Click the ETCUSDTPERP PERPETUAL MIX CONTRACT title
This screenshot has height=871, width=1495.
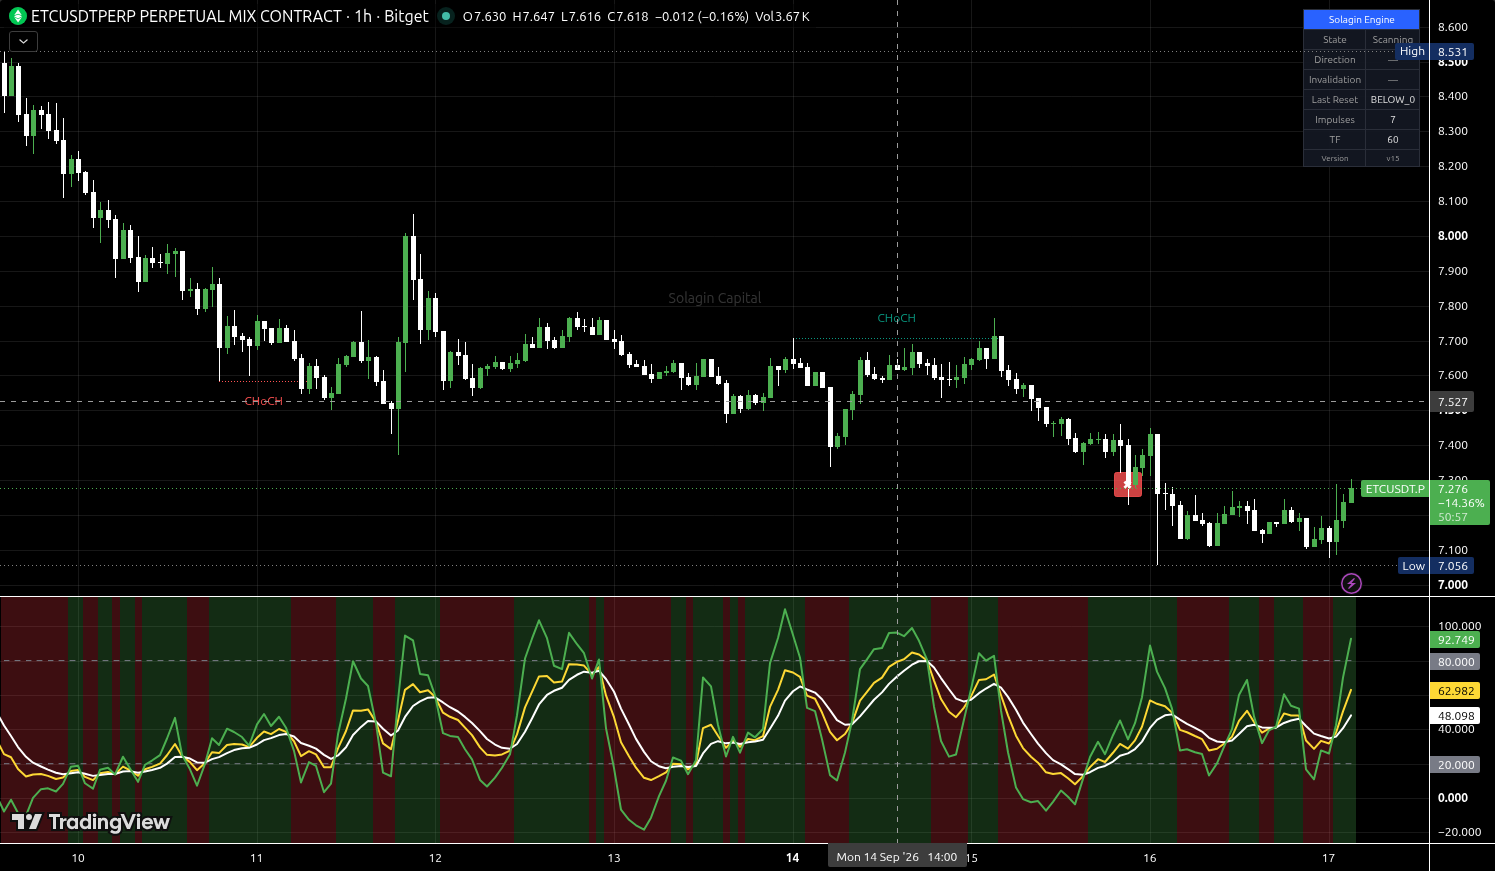[x=186, y=16]
